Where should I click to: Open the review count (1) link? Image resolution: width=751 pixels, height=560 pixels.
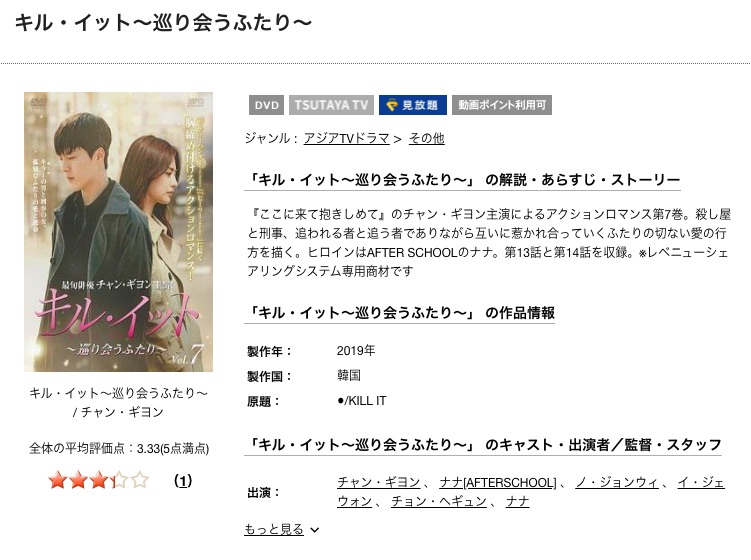(x=183, y=480)
